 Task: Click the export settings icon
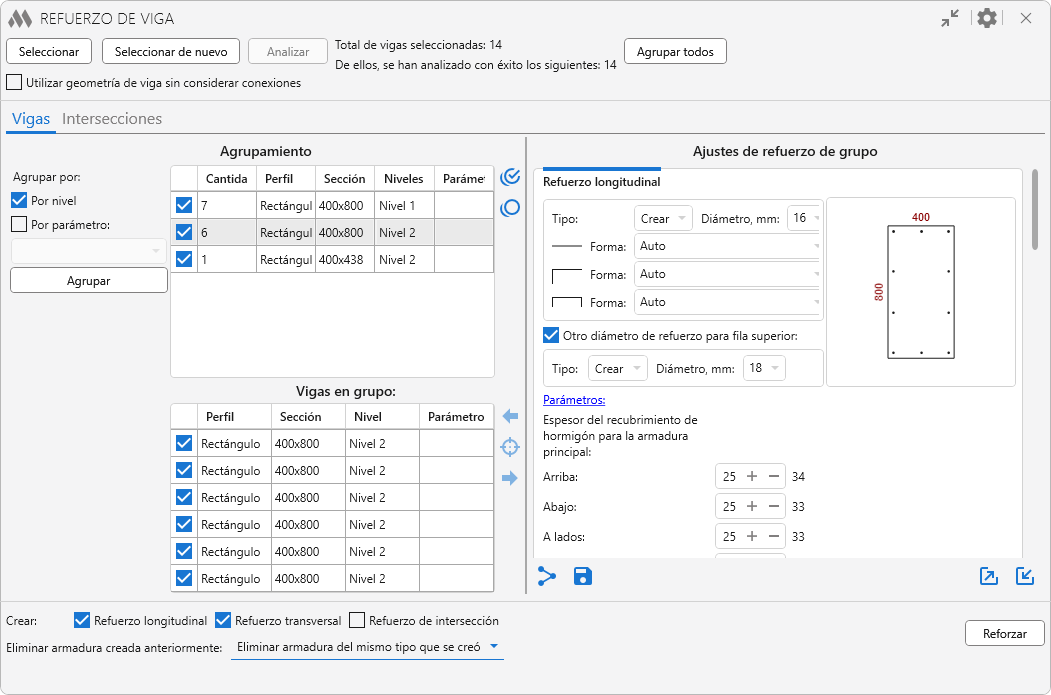click(988, 576)
